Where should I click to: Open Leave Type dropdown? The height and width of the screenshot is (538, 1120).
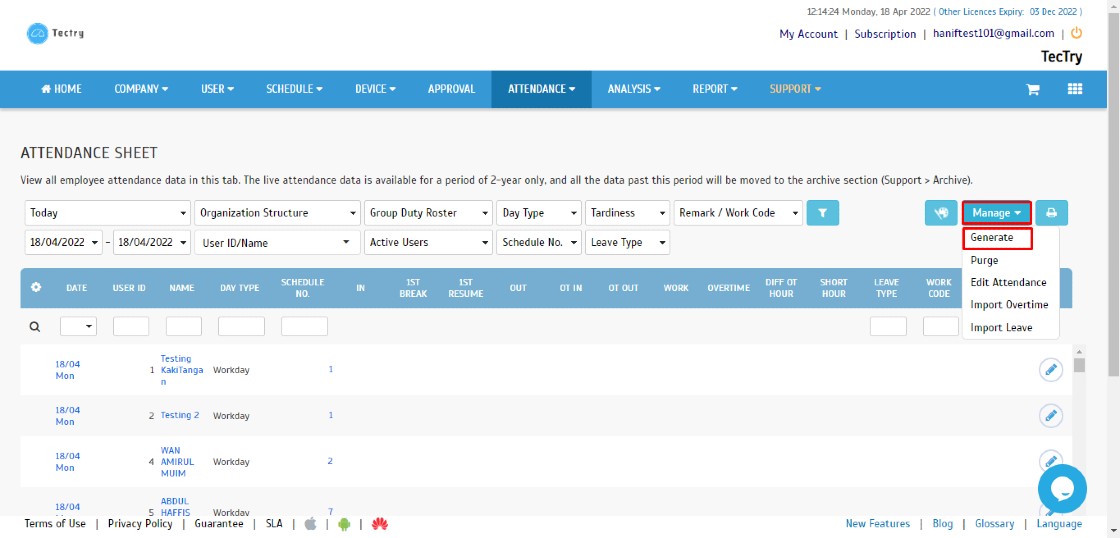pos(628,242)
